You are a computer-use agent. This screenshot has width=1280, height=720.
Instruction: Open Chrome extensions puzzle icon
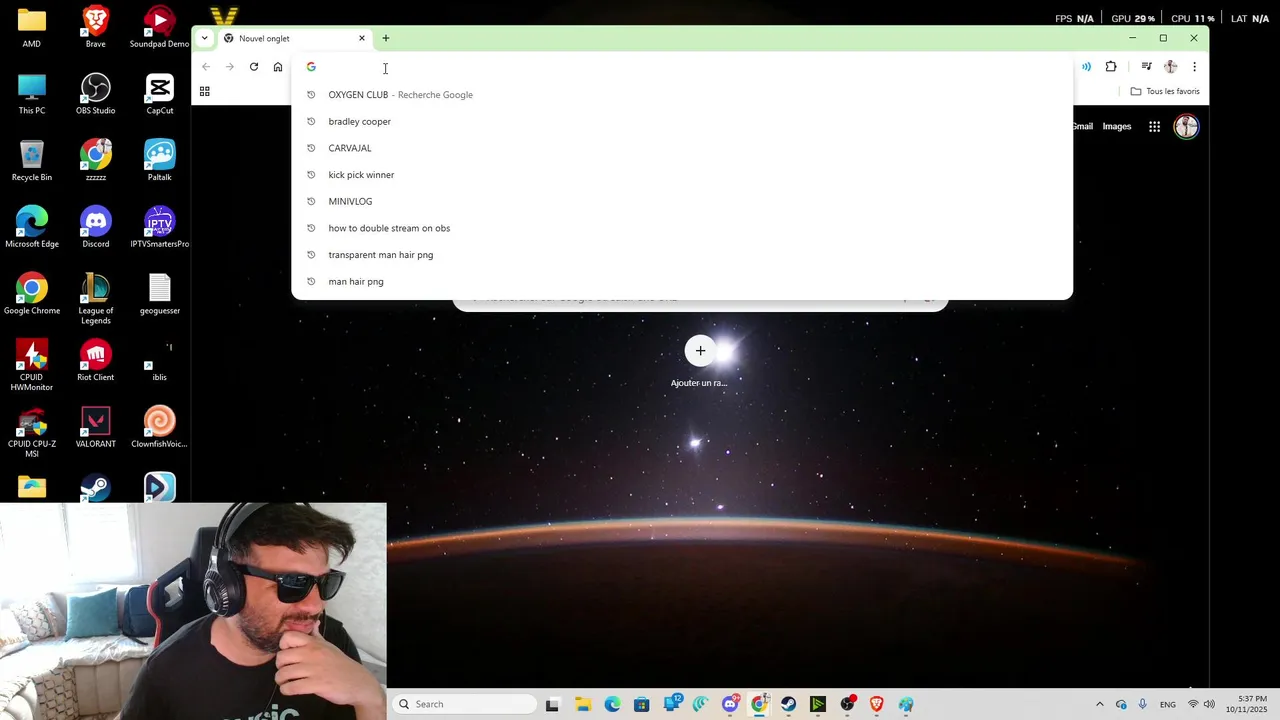1111,67
